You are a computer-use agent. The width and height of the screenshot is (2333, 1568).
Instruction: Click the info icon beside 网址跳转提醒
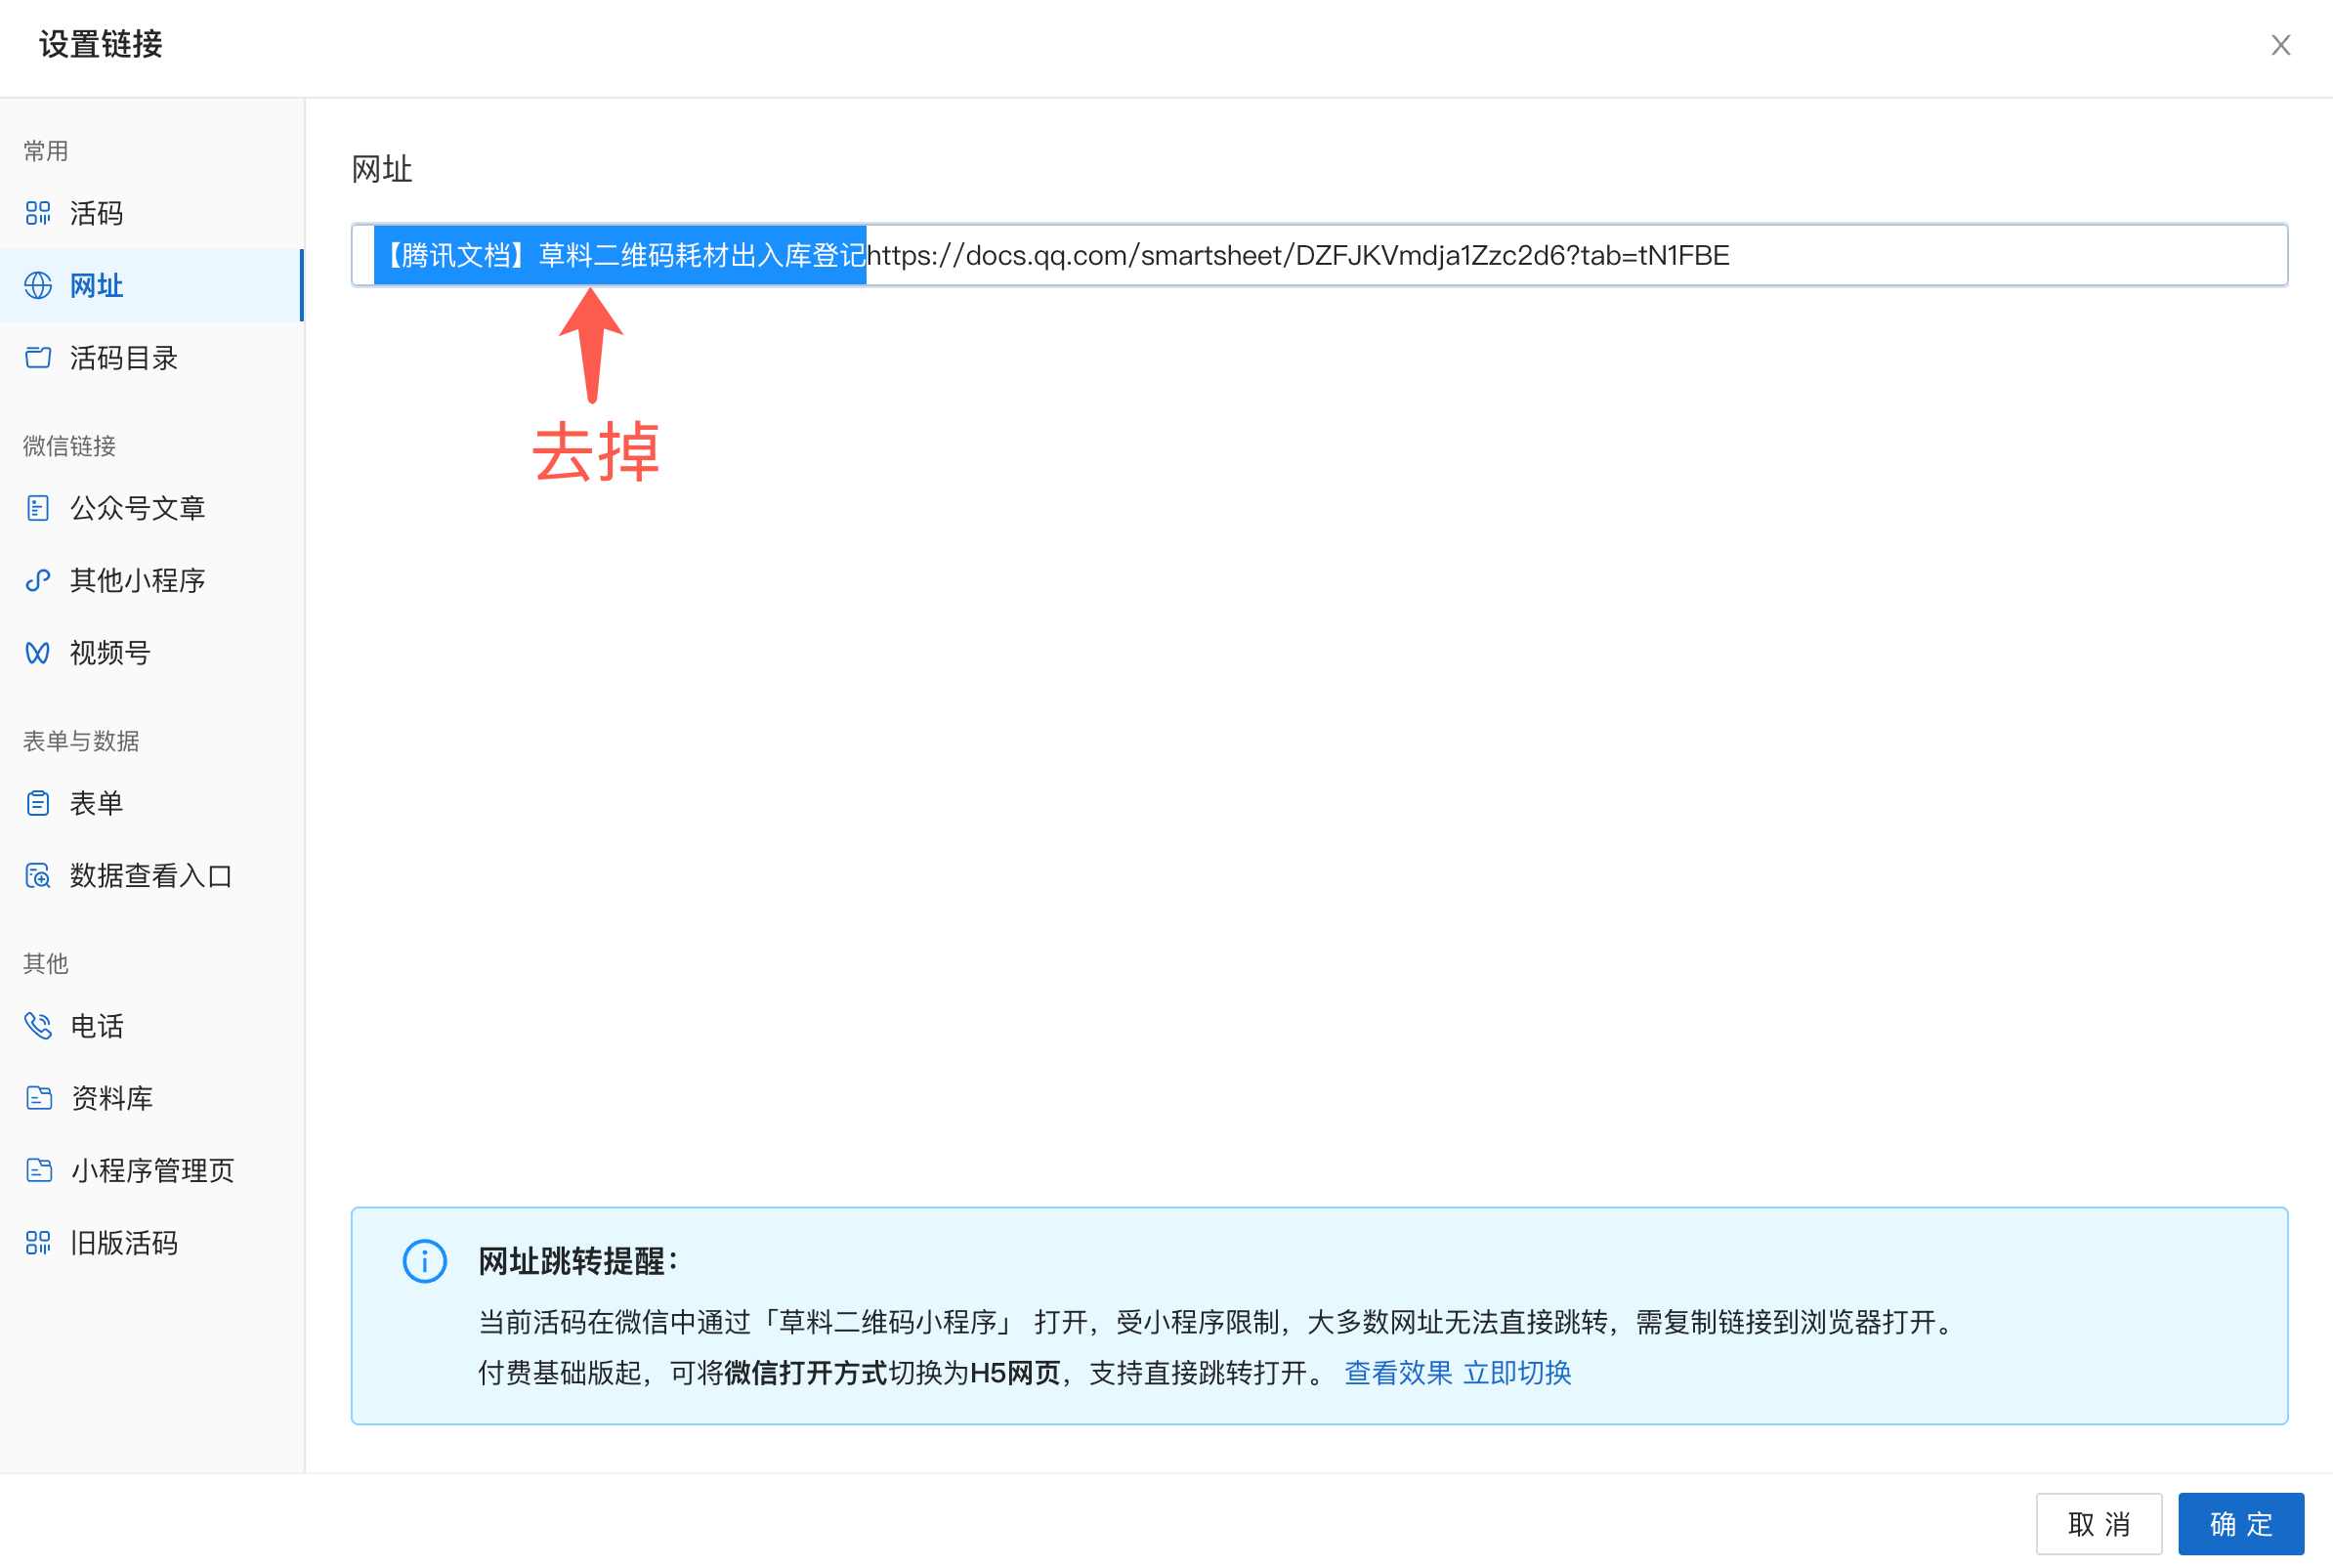coord(424,1261)
